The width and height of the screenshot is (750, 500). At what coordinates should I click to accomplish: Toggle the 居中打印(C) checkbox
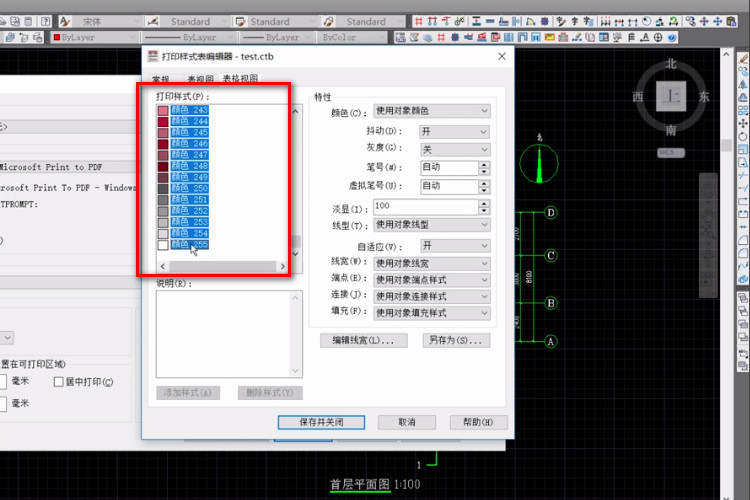click(58, 382)
